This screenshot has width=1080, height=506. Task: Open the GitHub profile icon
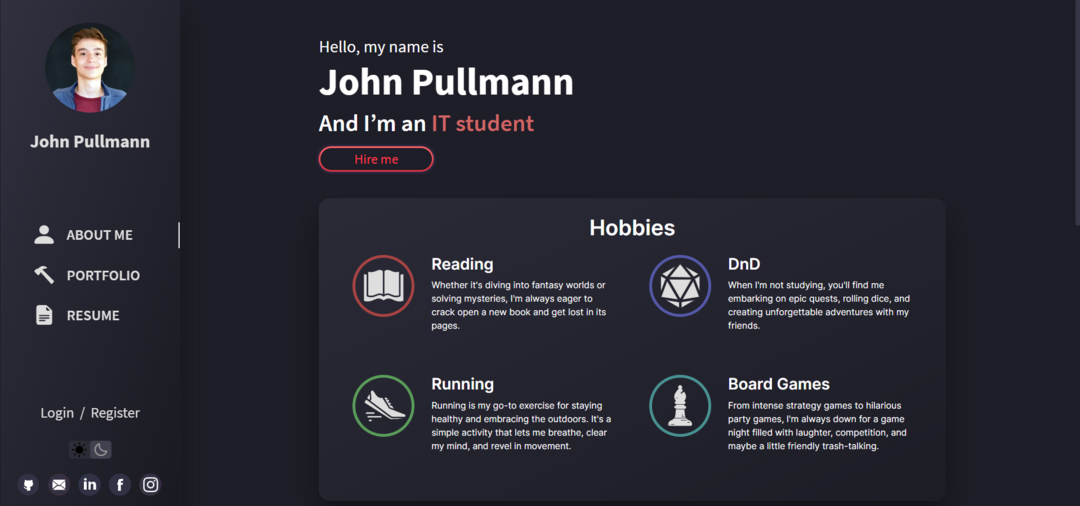28,485
